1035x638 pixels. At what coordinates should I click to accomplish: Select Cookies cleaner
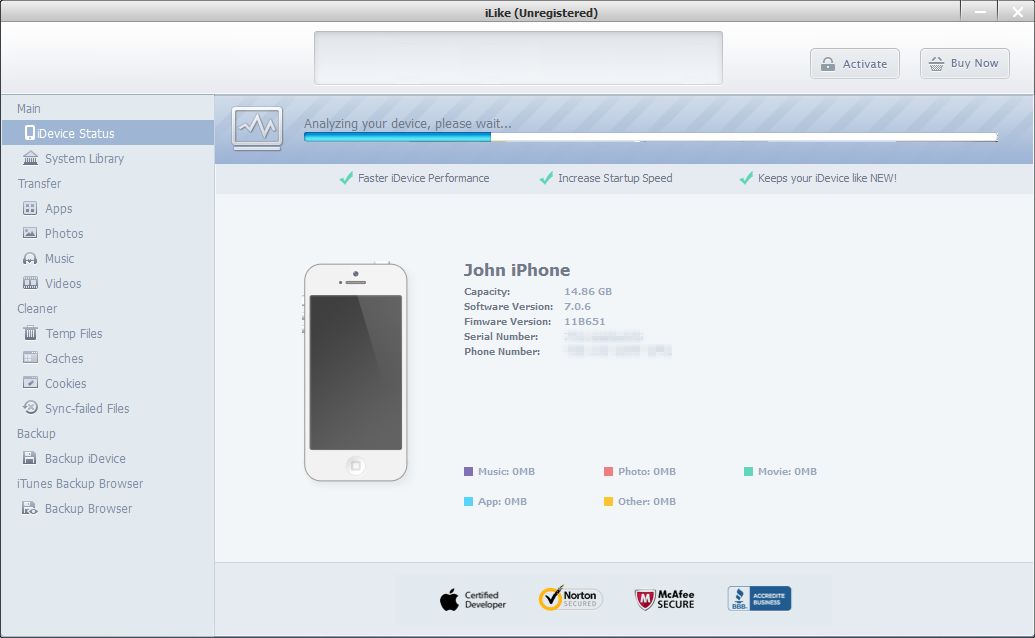coord(108,384)
